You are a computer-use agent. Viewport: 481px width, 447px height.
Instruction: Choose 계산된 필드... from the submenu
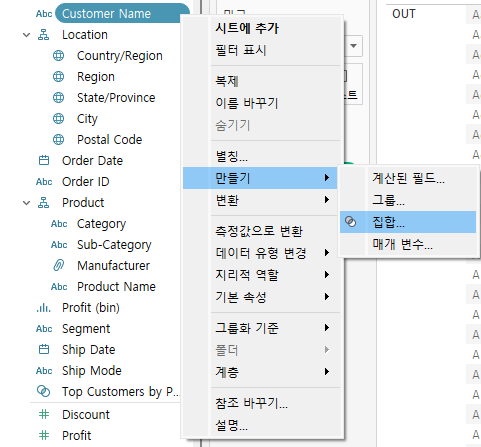click(408, 178)
